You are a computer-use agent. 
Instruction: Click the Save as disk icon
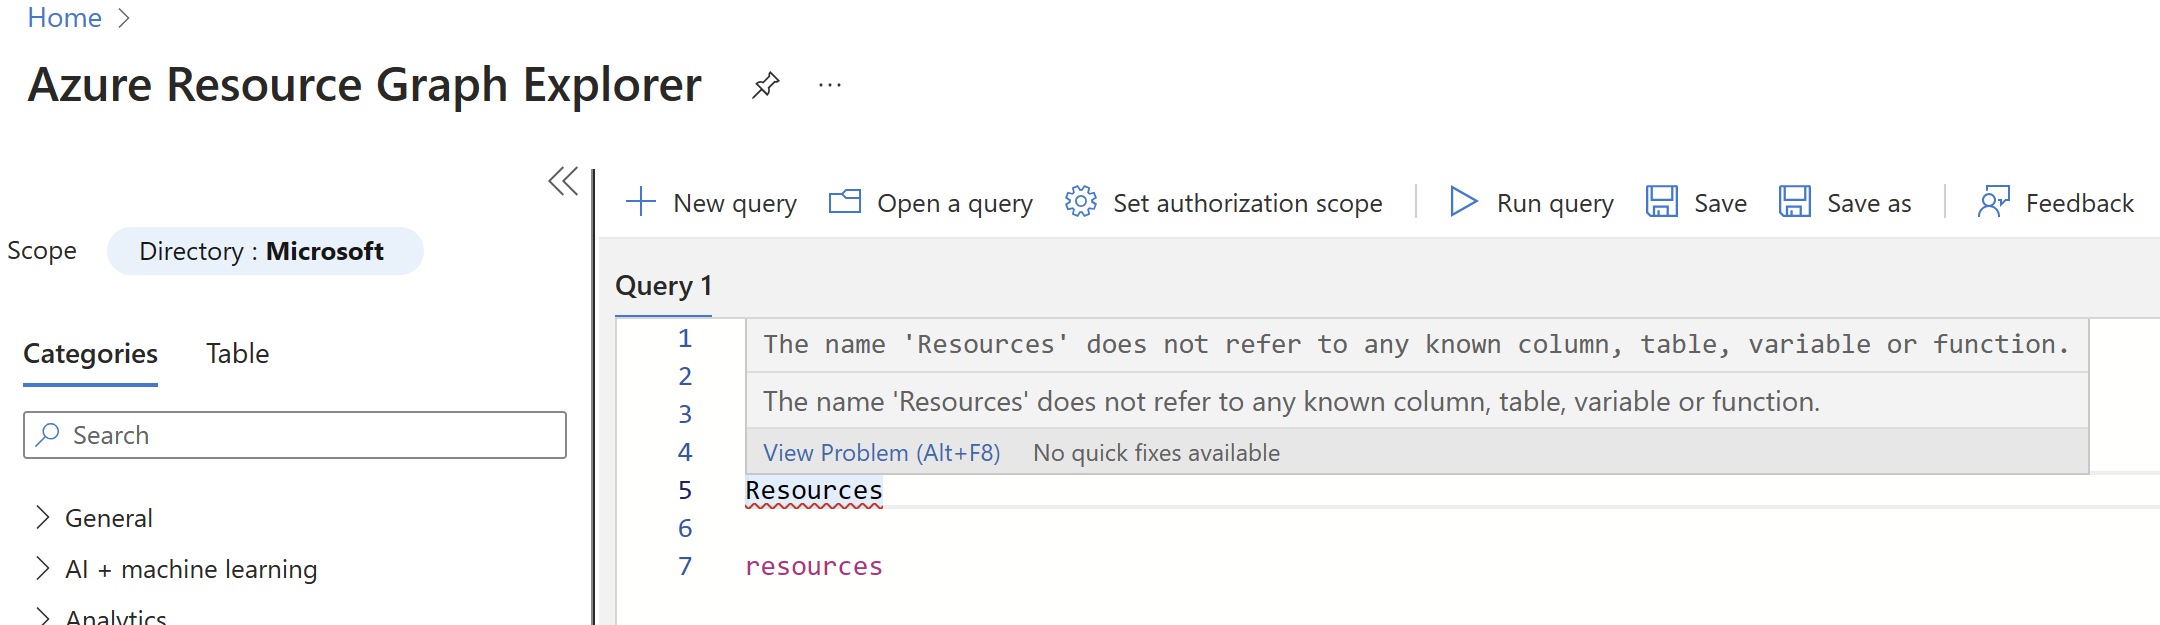(x=1795, y=202)
